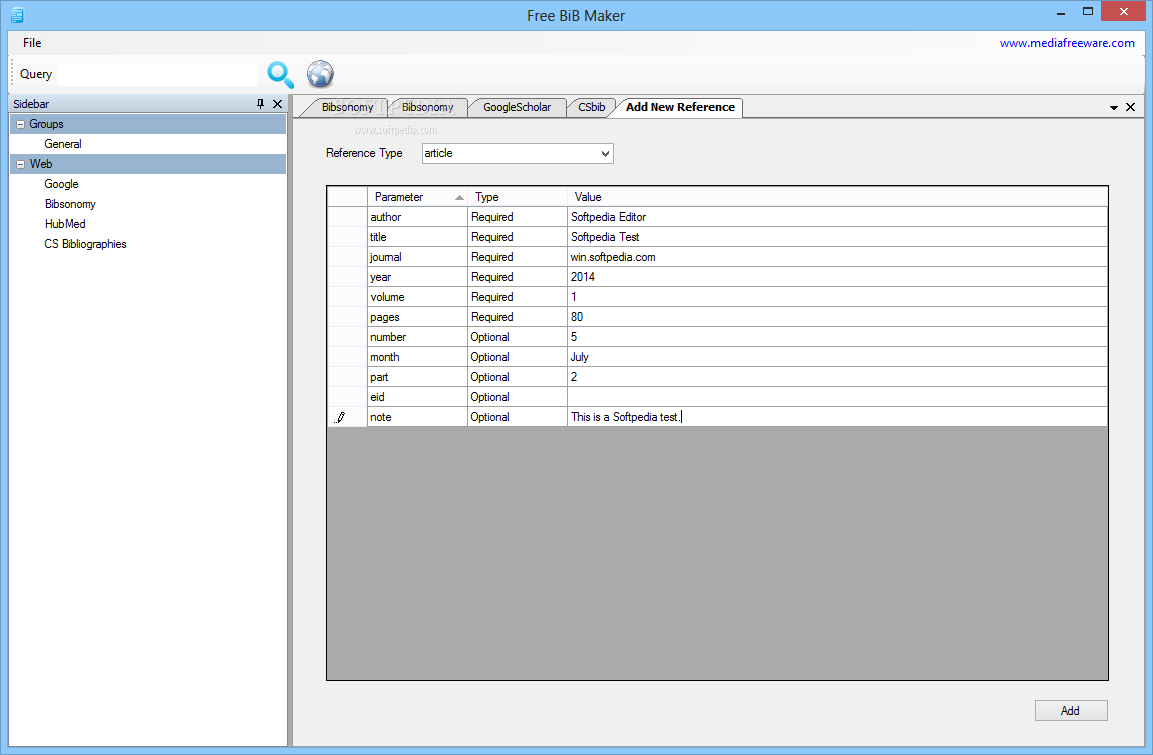The width and height of the screenshot is (1153, 755).
Task: Click the Value column header
Action: click(x=838, y=197)
